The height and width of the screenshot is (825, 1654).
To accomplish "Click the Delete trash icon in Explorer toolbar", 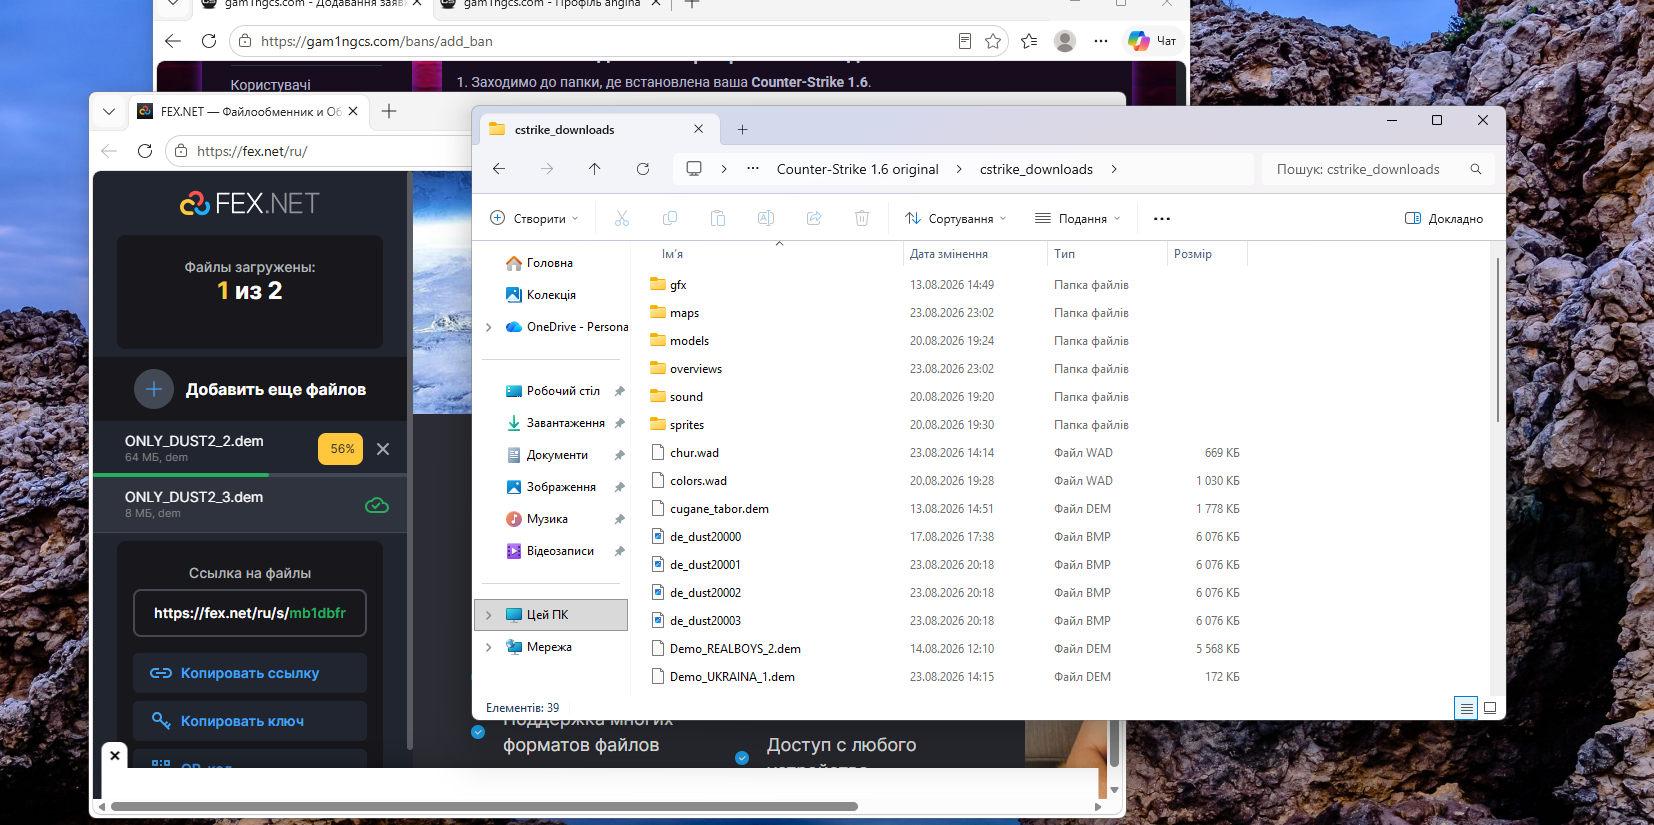I will point(862,218).
